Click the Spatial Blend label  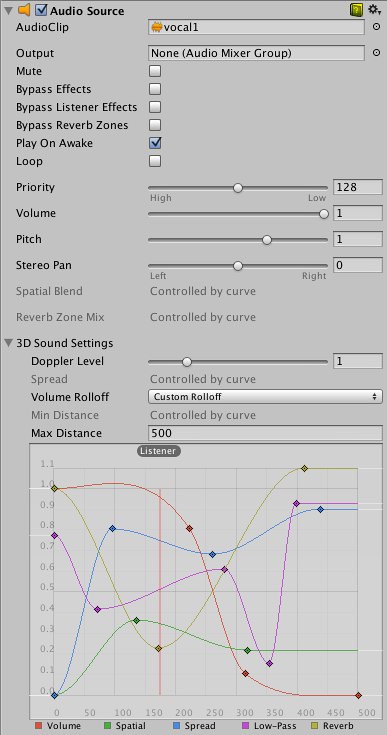click(x=49, y=291)
